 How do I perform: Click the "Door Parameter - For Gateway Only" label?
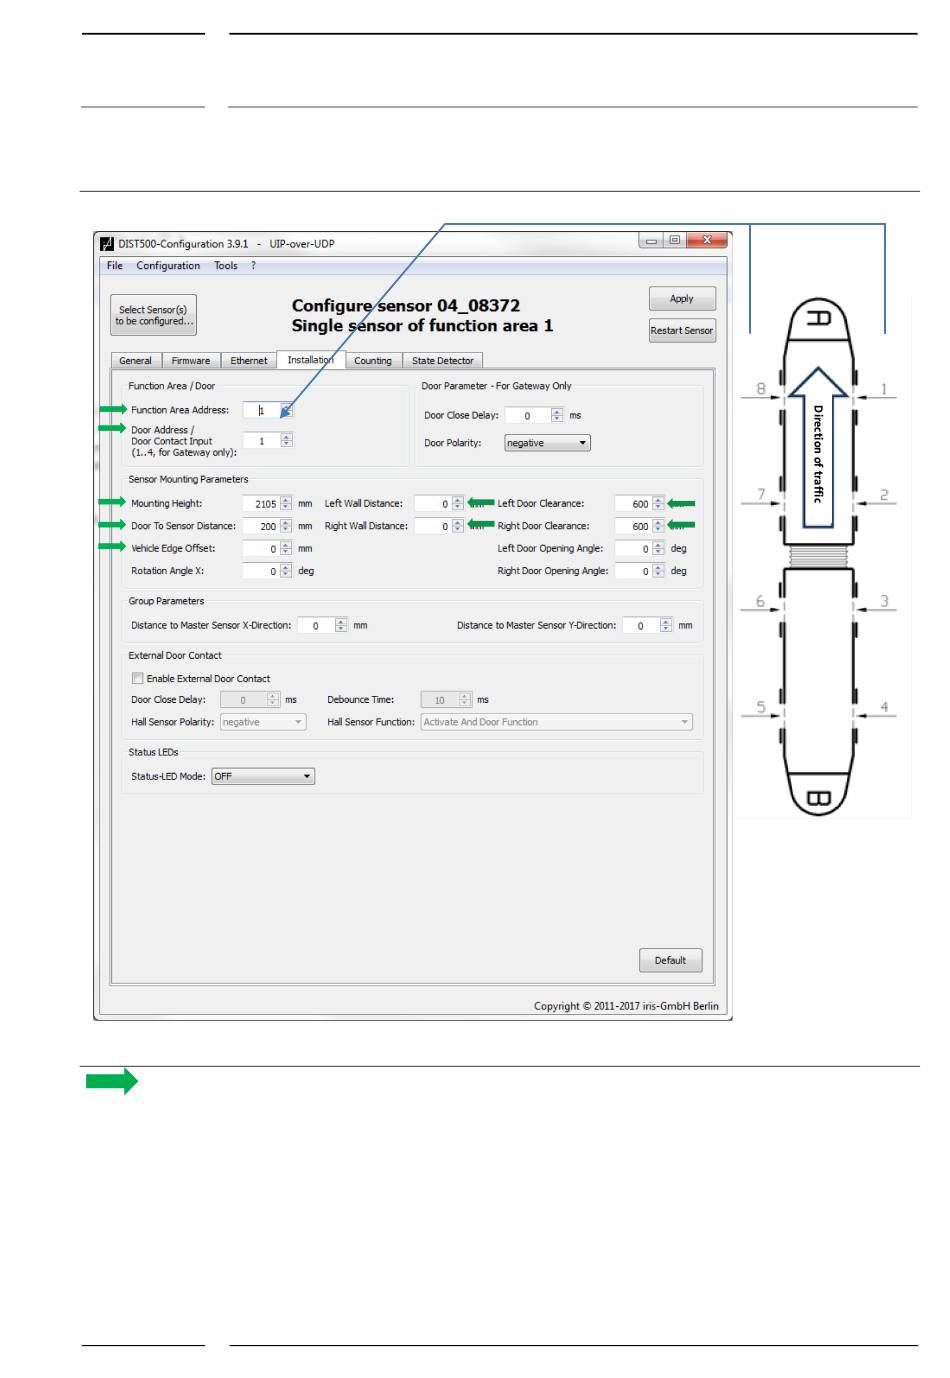[496, 386]
